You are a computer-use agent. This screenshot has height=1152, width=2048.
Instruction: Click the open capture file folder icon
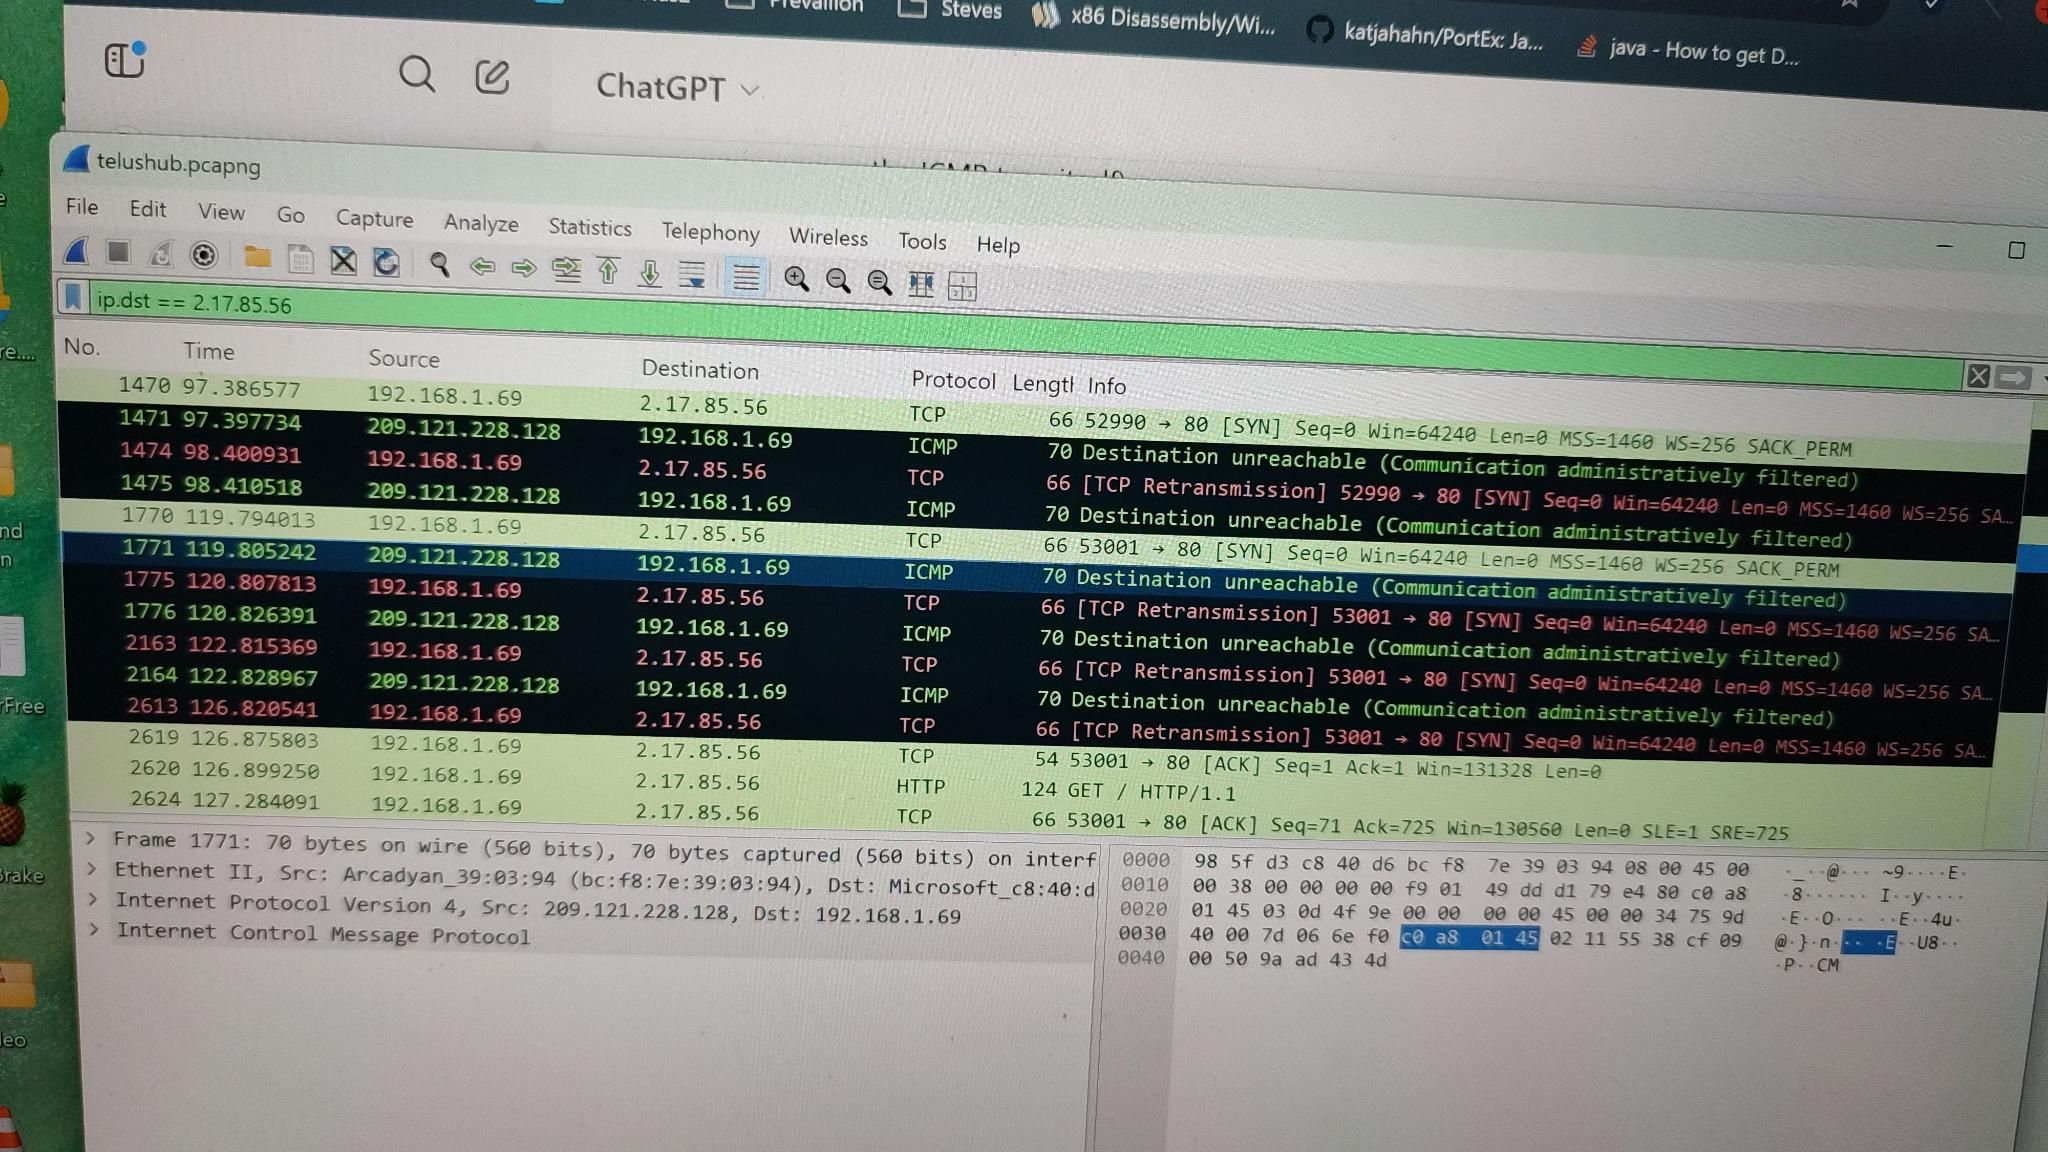(x=257, y=258)
